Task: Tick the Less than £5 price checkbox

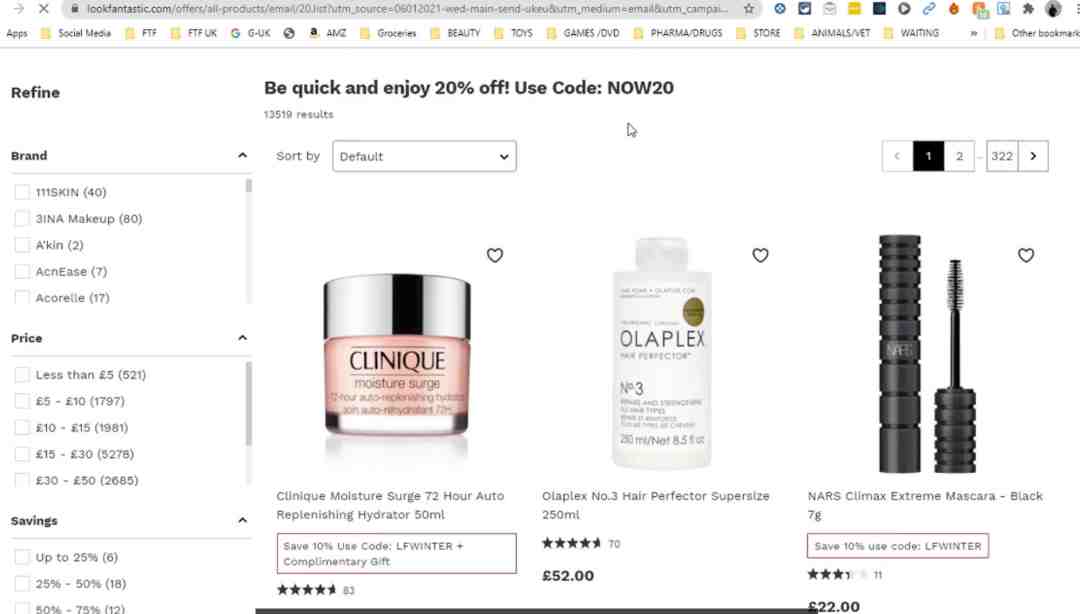Action: pyautogui.click(x=22, y=375)
